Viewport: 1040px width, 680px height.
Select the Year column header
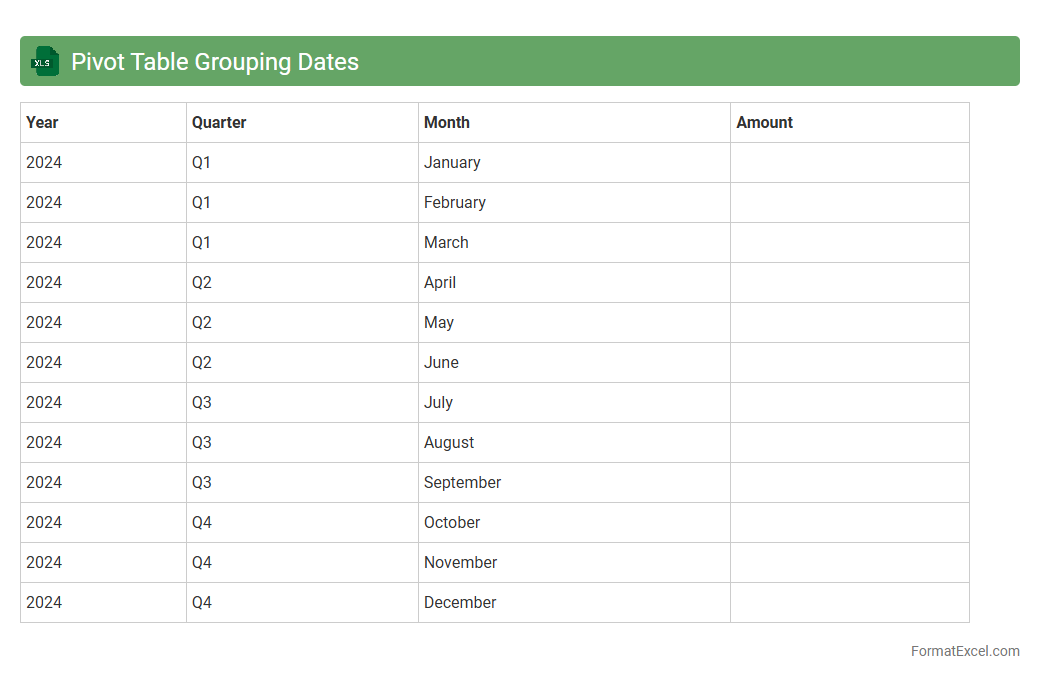42,122
